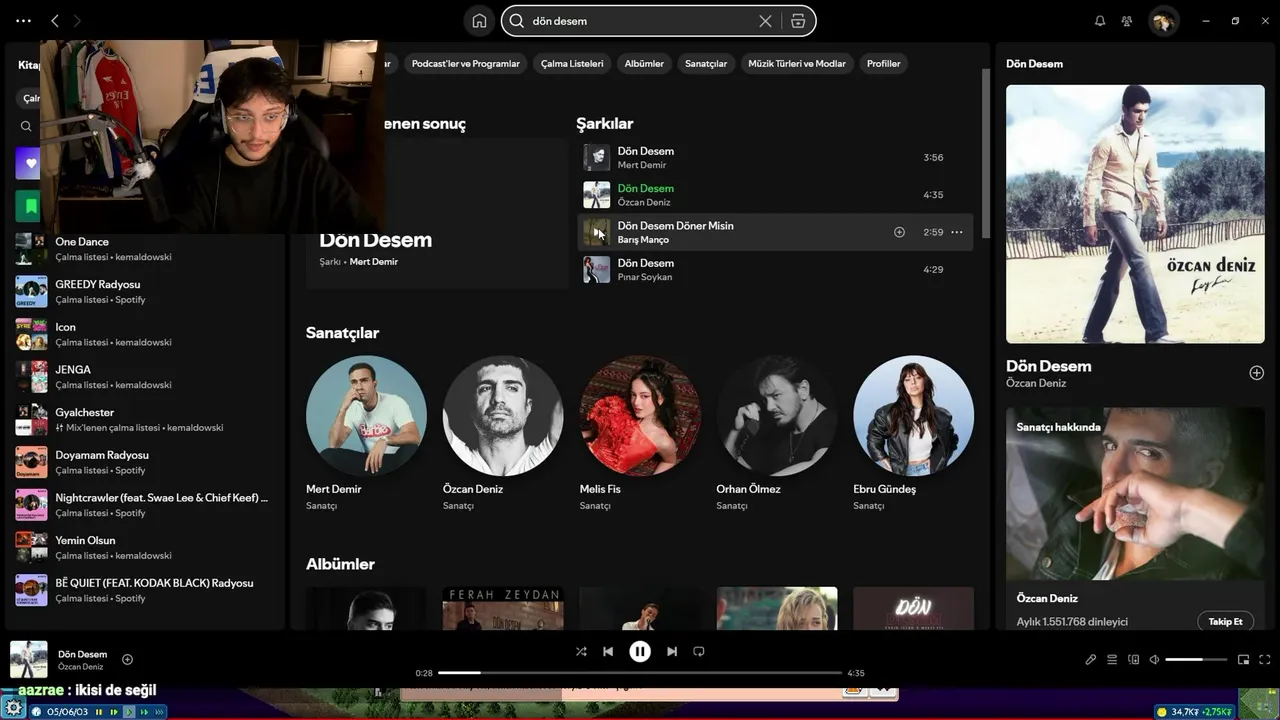Open the three-dot app menu

[23, 21]
